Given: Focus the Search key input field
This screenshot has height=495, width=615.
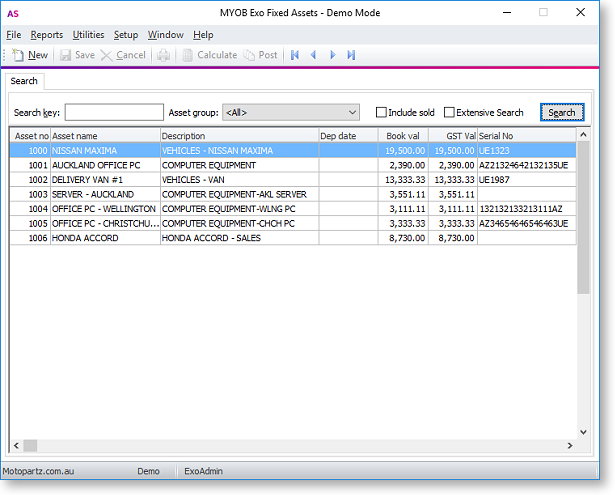Looking at the screenshot, I should pyautogui.click(x=114, y=113).
